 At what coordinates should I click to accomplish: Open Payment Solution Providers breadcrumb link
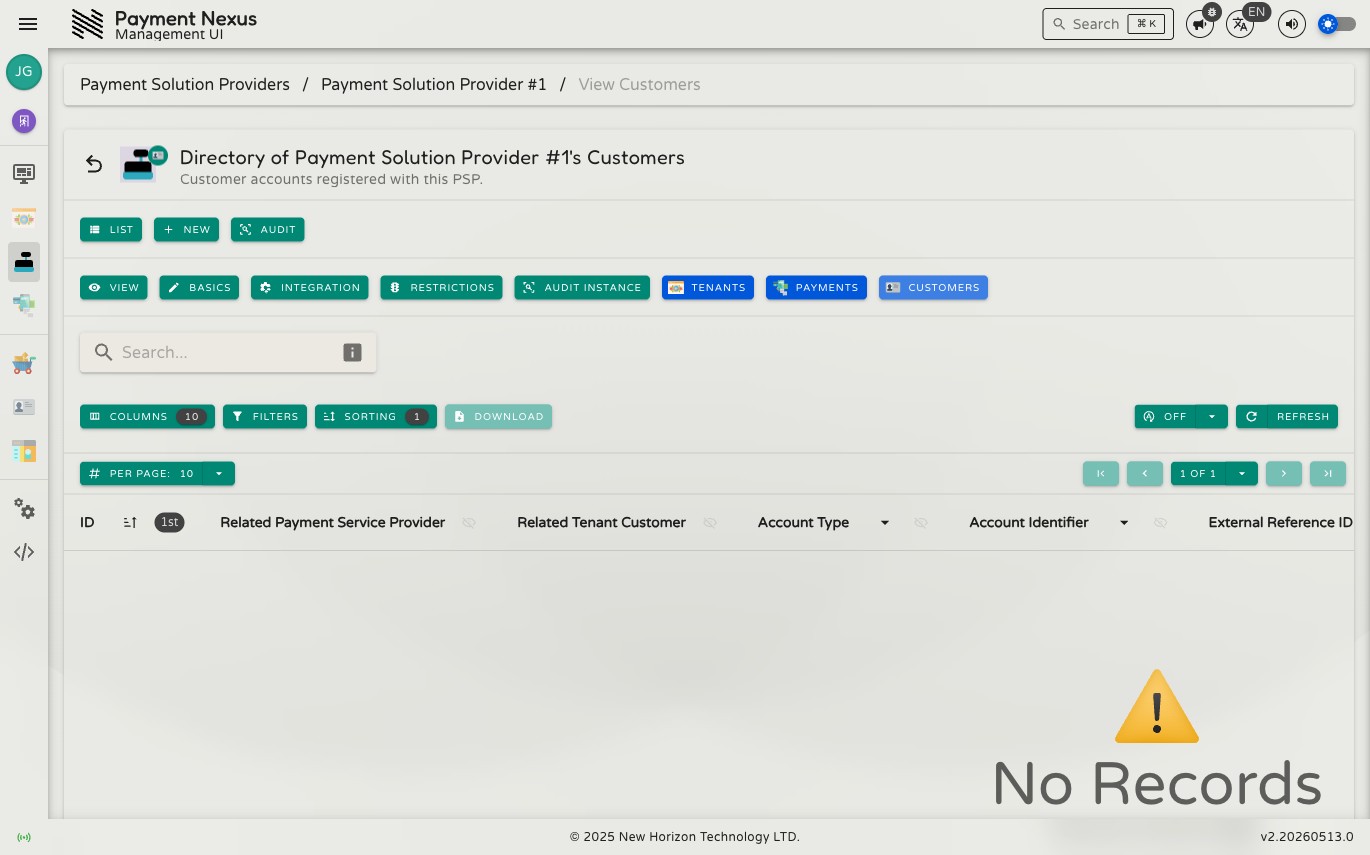185,84
